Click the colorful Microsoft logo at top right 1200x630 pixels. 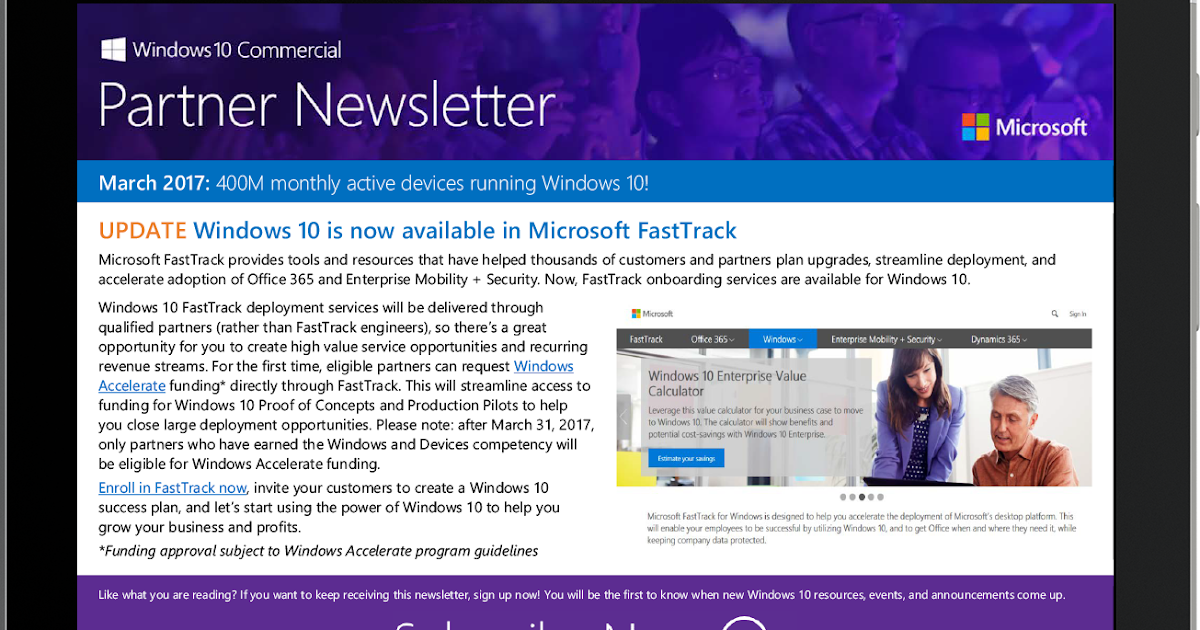point(1024,127)
